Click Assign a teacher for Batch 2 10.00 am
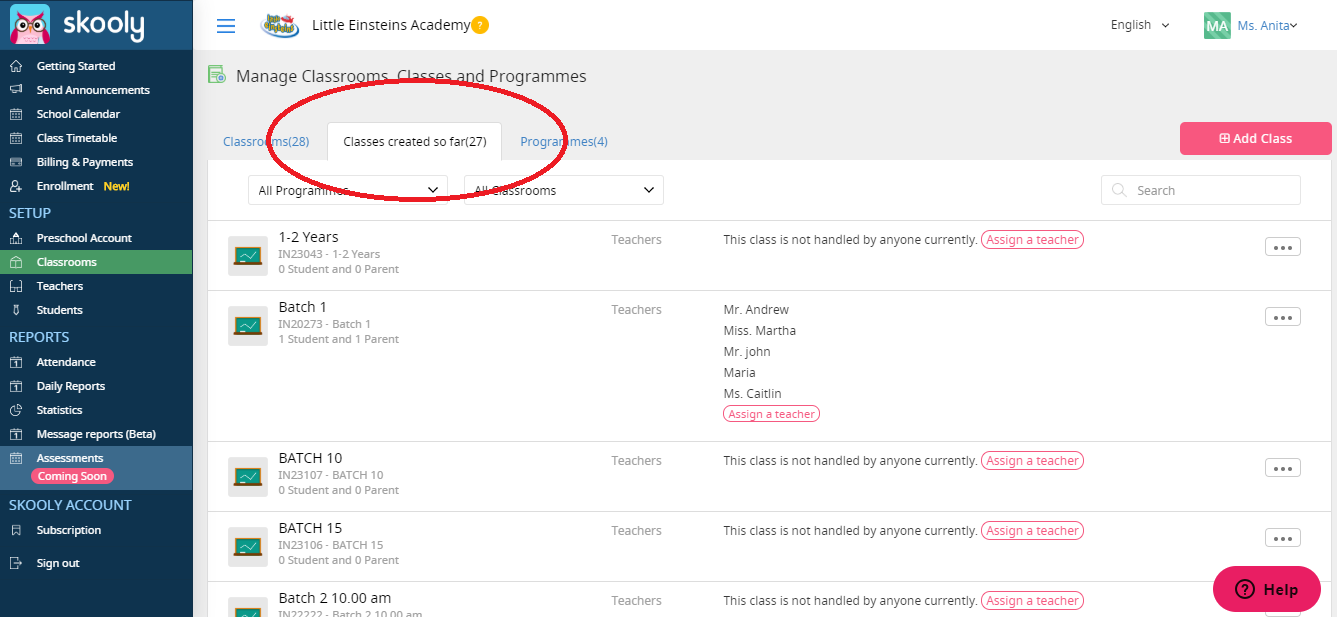 (x=1033, y=601)
